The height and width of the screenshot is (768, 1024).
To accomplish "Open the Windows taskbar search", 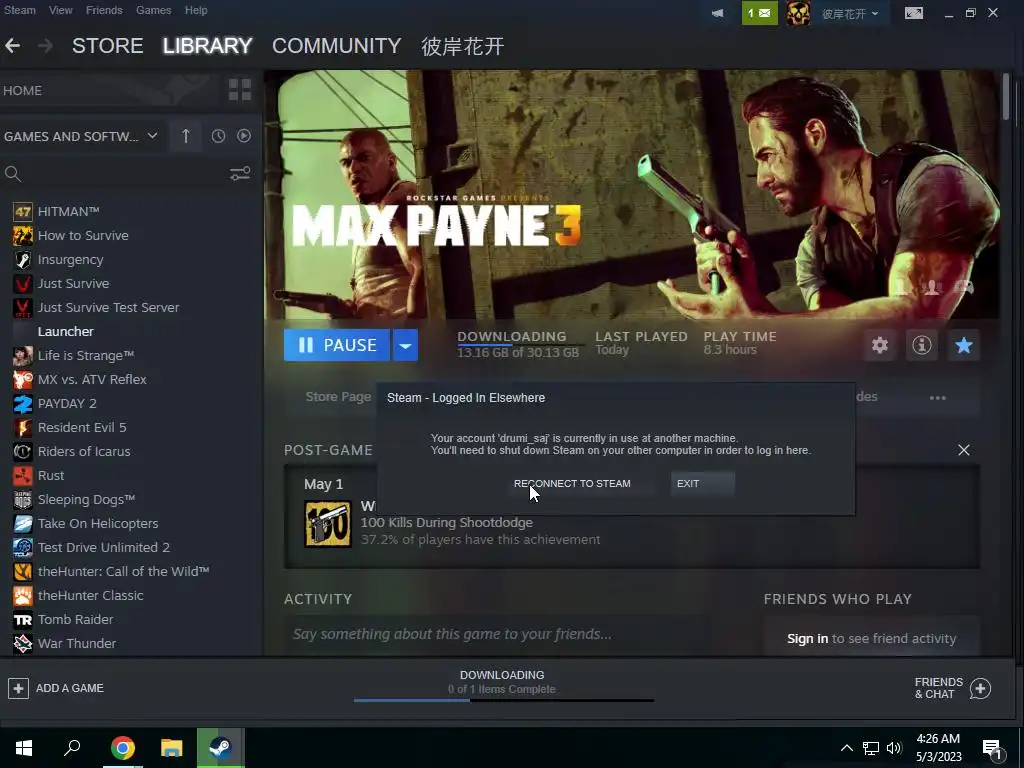I will 72,748.
